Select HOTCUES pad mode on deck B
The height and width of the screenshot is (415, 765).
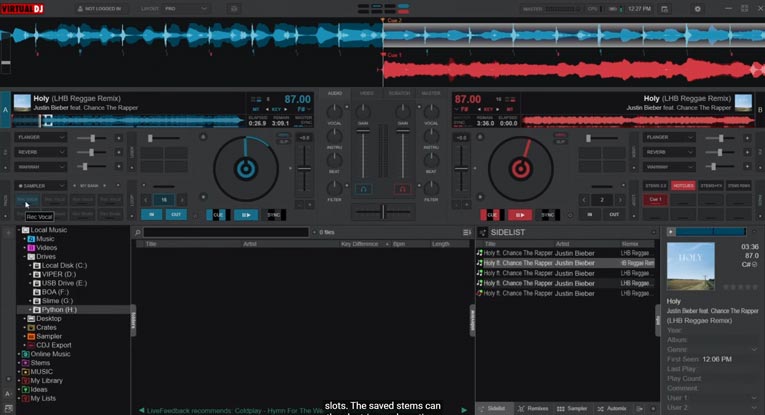coord(684,186)
